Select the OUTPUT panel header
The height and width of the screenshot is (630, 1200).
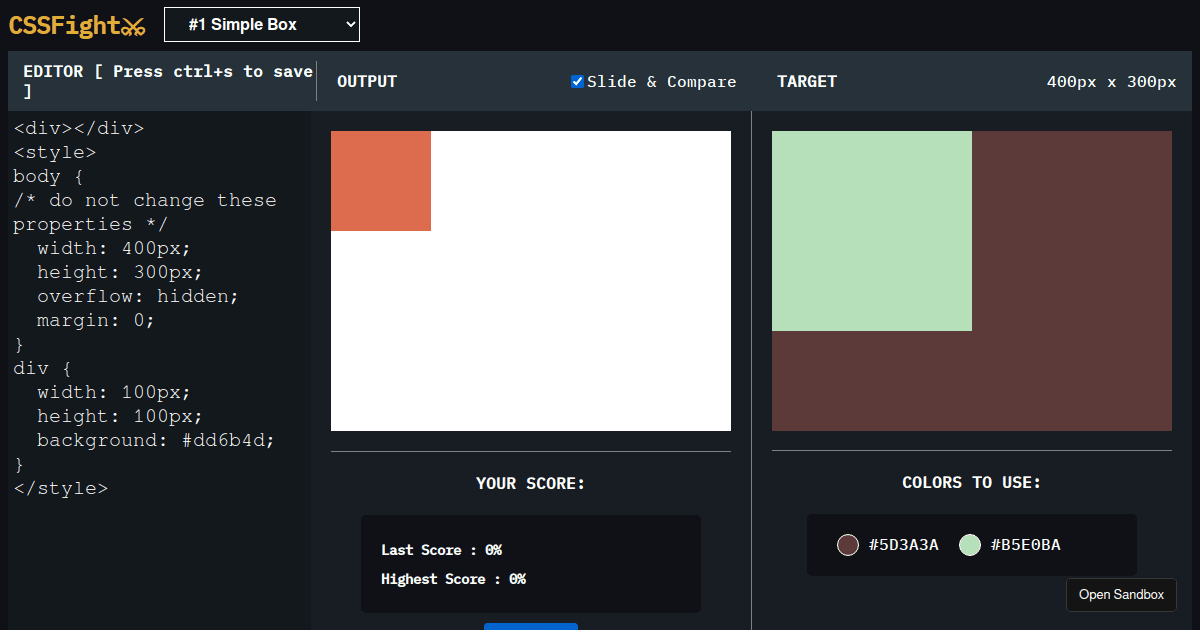[366, 81]
